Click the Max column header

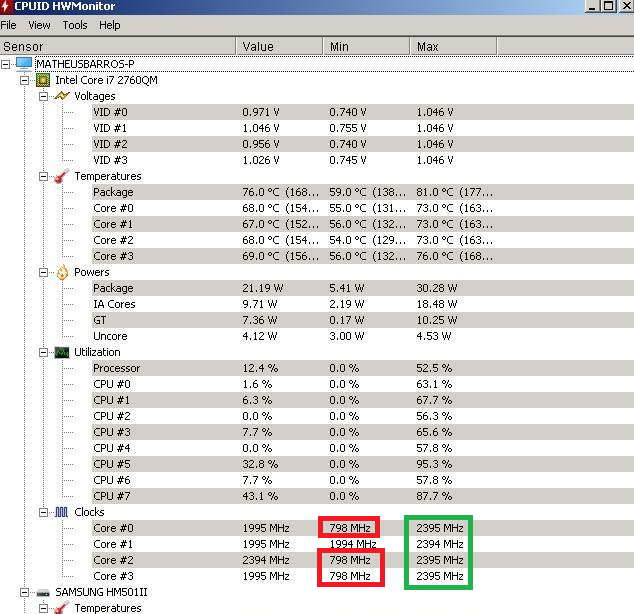click(453, 46)
